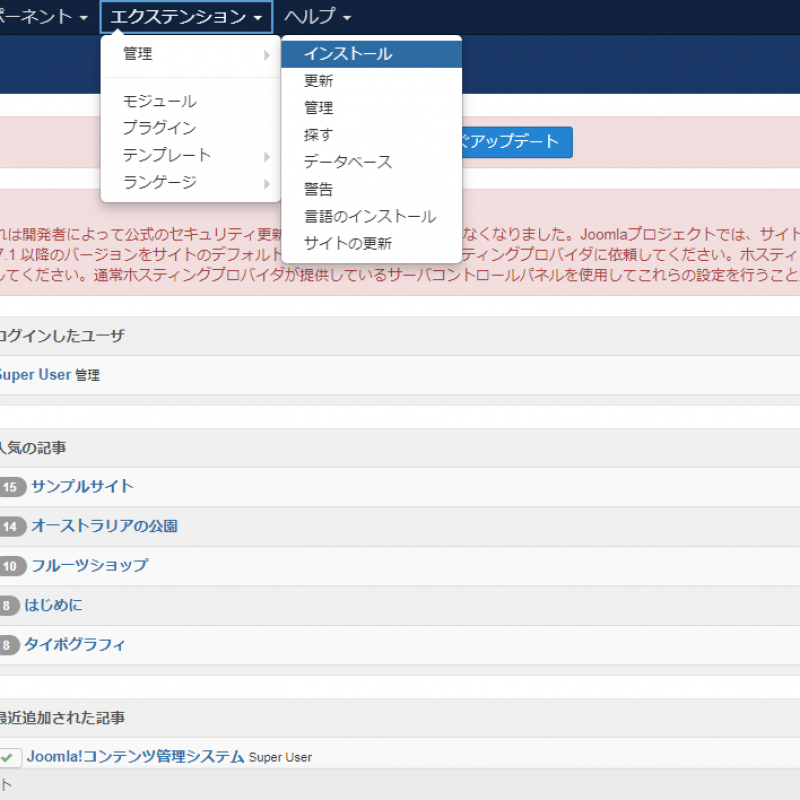Click the green checkmark published status icon

click(x=10, y=758)
